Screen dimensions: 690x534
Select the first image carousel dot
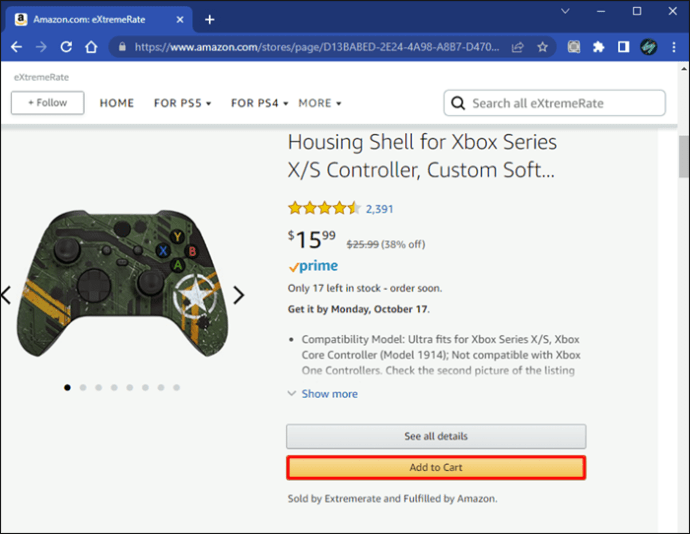tap(67, 387)
